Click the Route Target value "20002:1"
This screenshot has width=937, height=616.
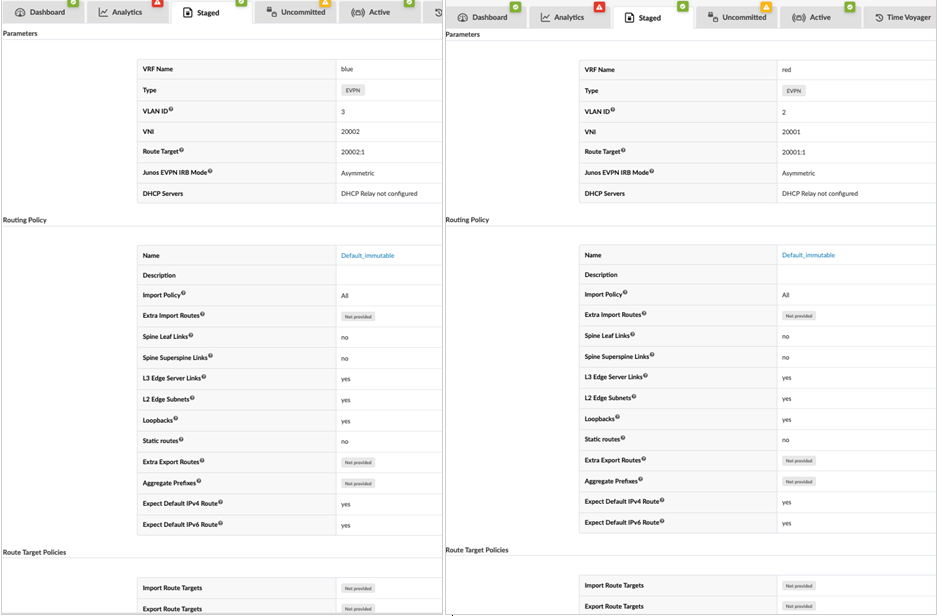pyautogui.click(x=353, y=152)
